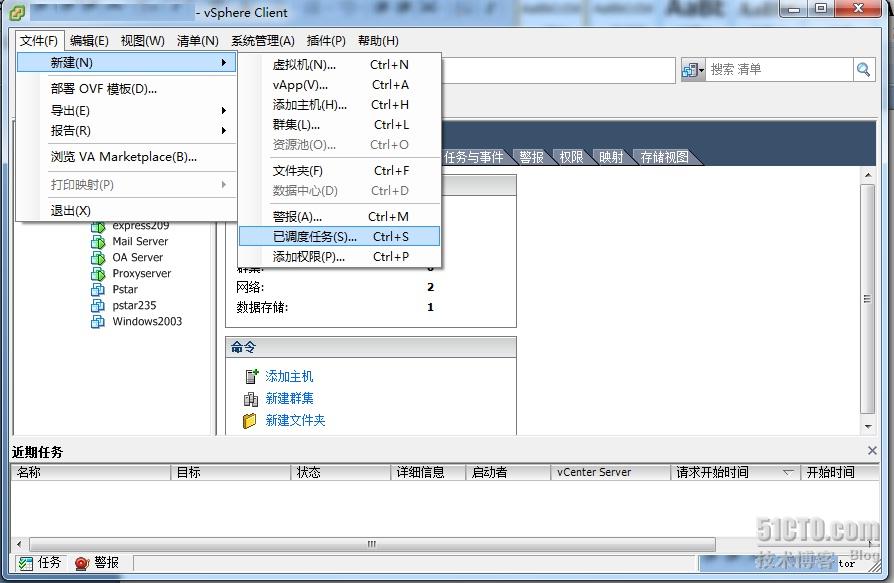Select 添加权限(P)... in the submenu
This screenshot has height=583, width=894.
[340, 257]
